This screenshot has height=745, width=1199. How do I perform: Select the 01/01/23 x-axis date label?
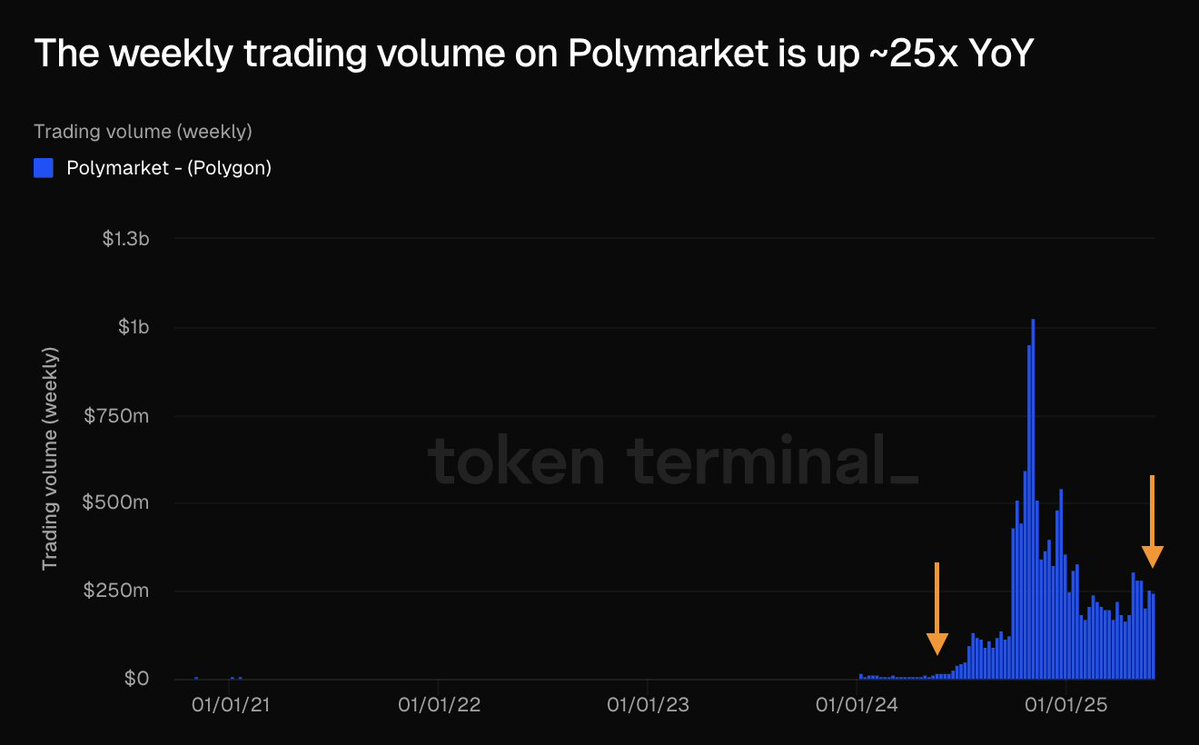[x=648, y=705]
